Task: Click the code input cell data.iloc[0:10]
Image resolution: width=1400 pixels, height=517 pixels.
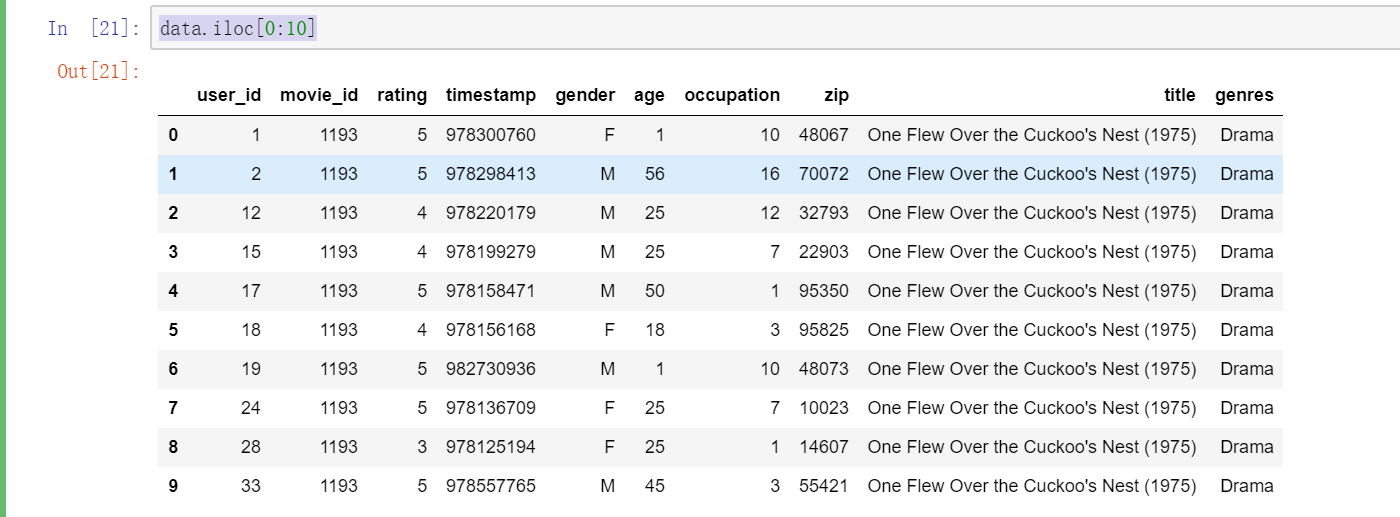Action: [775, 28]
